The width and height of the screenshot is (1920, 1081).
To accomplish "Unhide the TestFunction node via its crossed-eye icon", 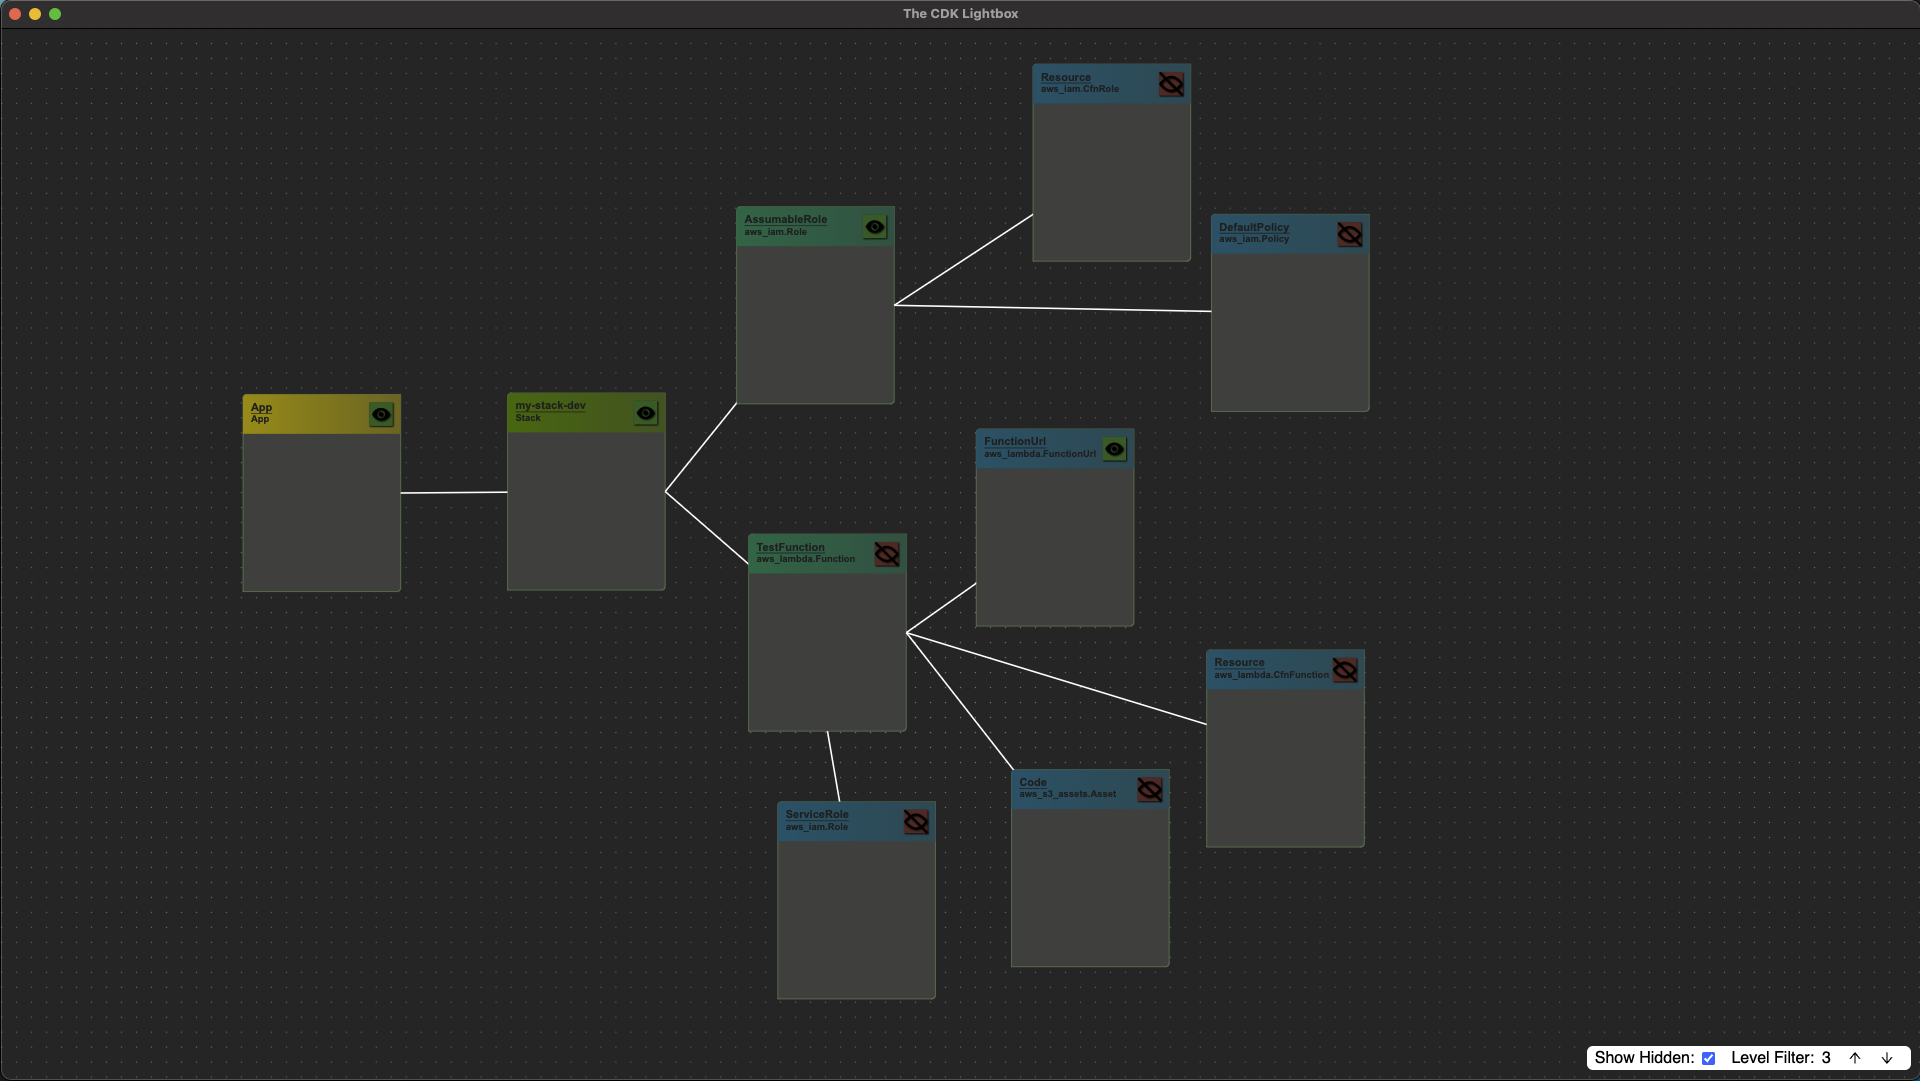I will 887,554.
